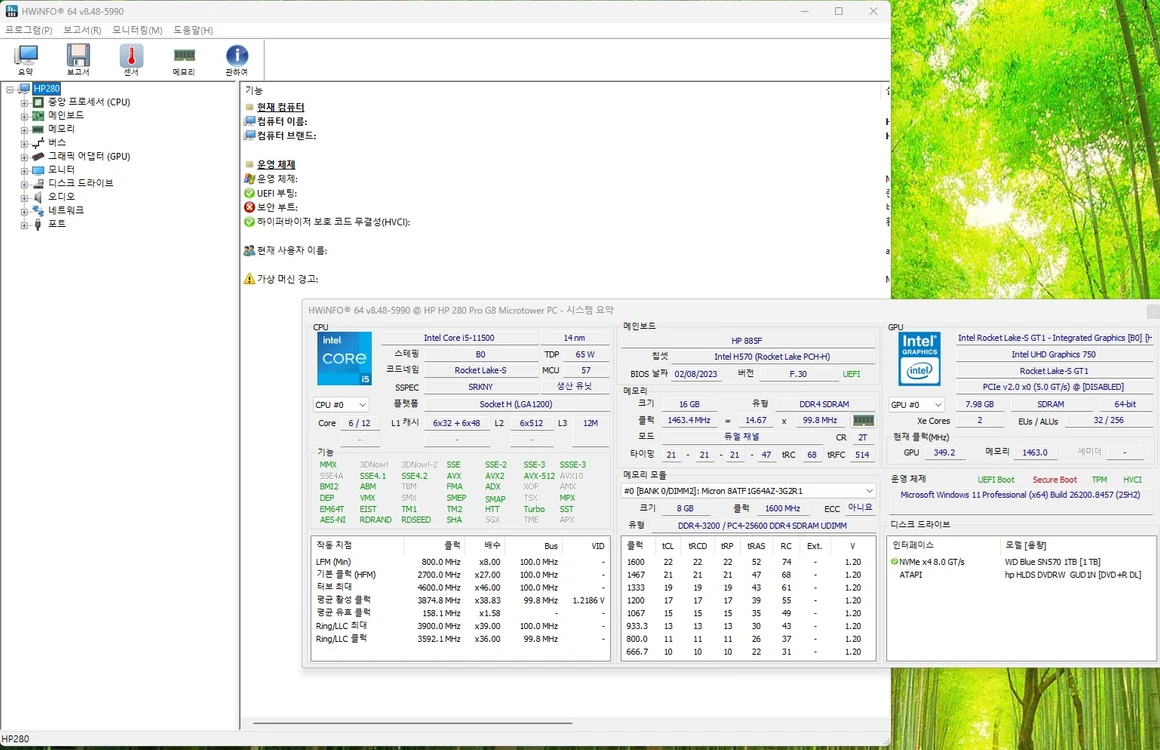Click the 생산 유닛 button
1160x750 pixels.
click(x=574, y=386)
